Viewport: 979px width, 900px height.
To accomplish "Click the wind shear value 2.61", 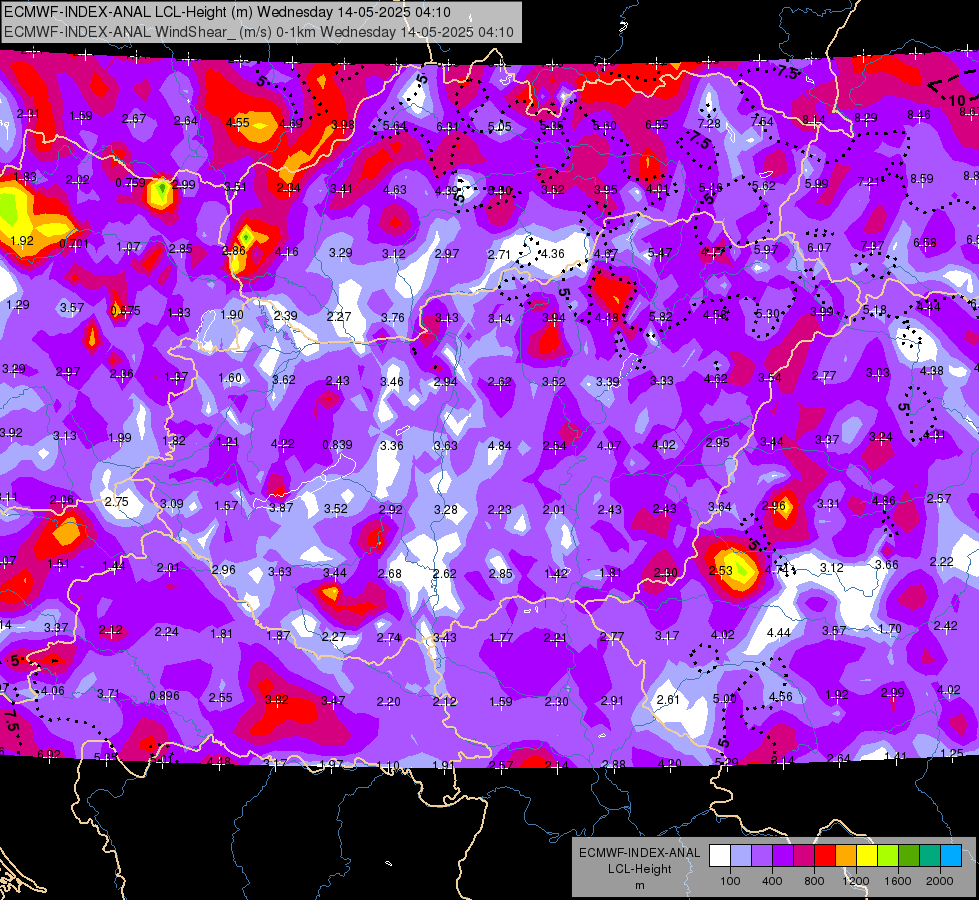I will click(668, 700).
